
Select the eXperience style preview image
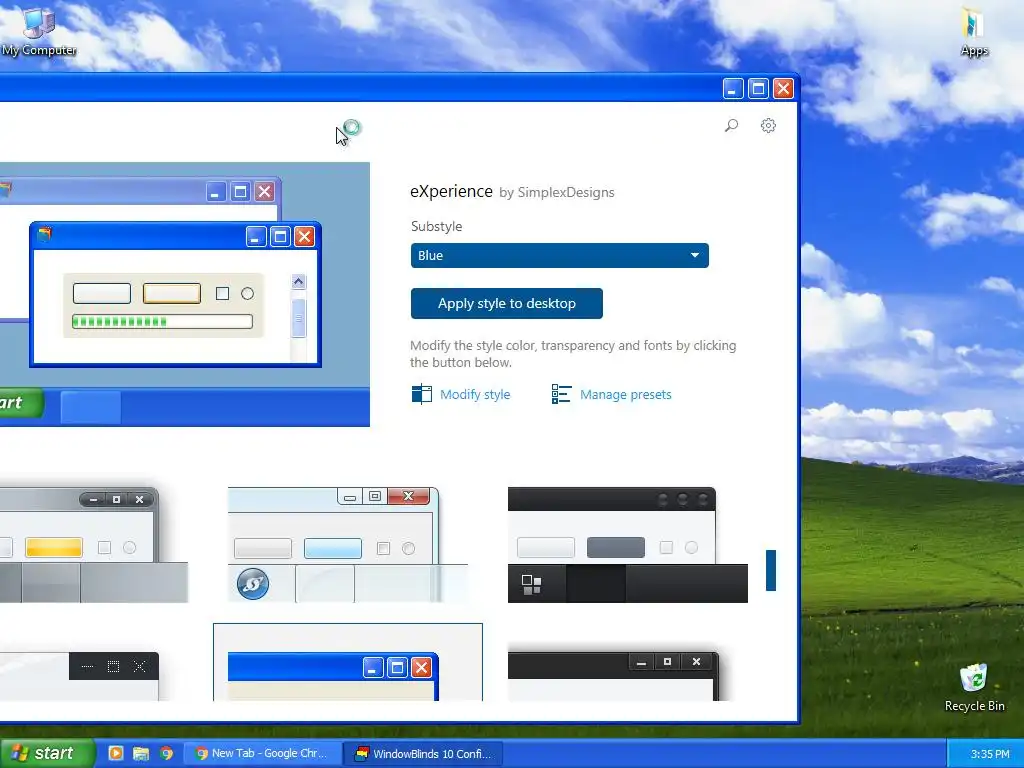click(x=185, y=295)
